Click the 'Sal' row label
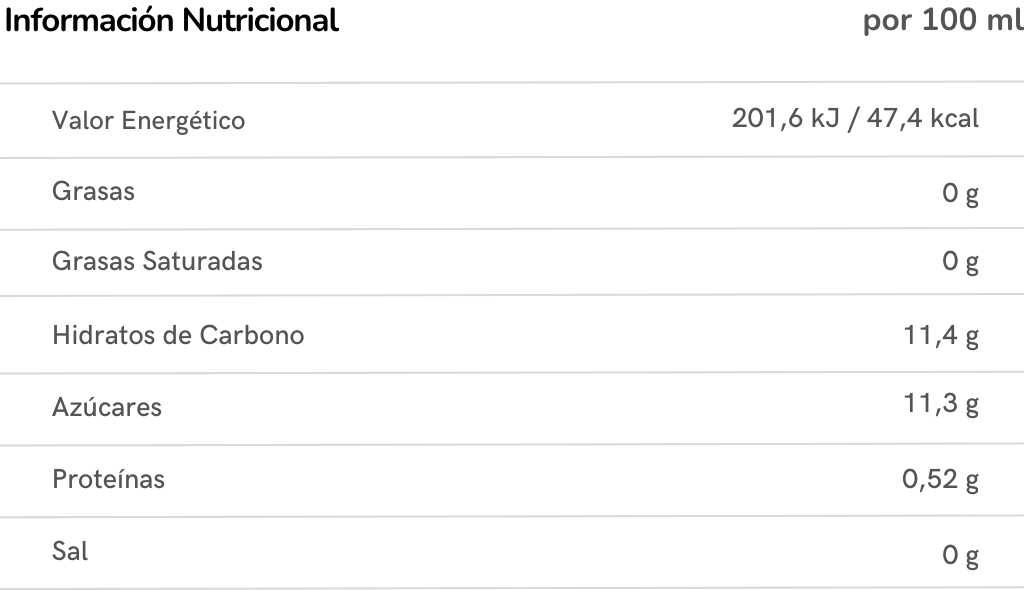1024x590 pixels. pyautogui.click(x=70, y=551)
